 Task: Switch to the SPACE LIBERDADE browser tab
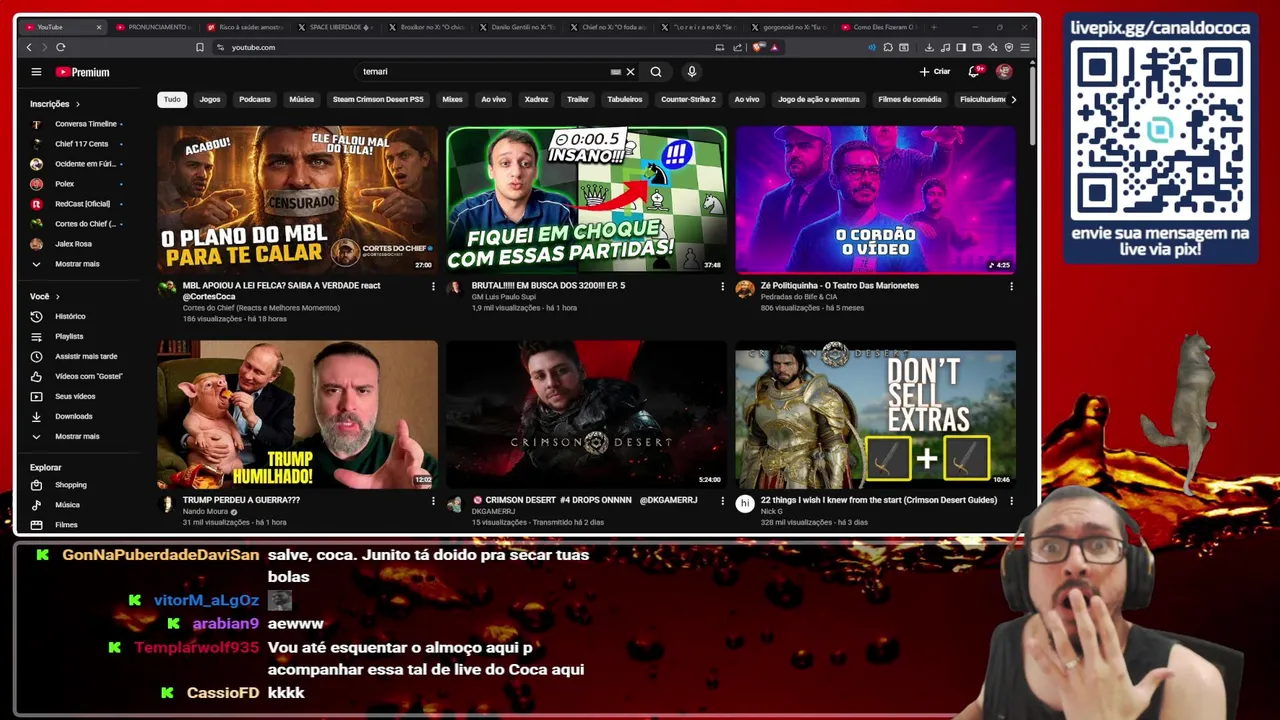point(332,27)
